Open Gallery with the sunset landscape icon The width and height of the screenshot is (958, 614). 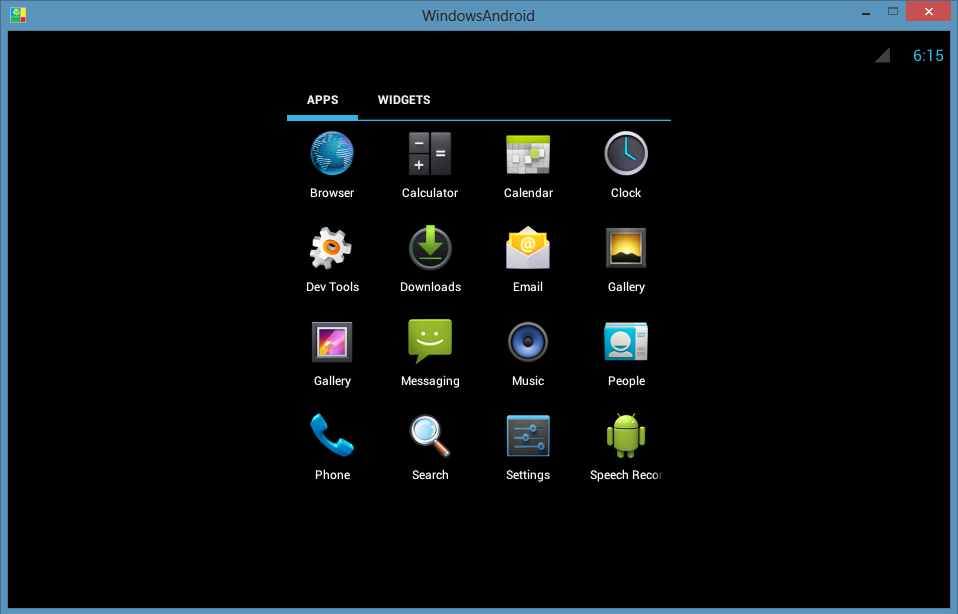coord(626,248)
